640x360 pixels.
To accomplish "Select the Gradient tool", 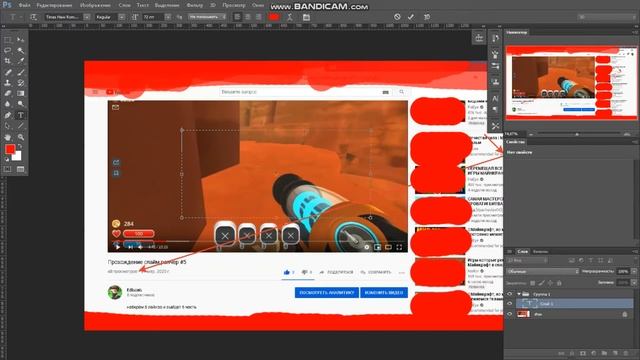I will [x=20, y=93].
